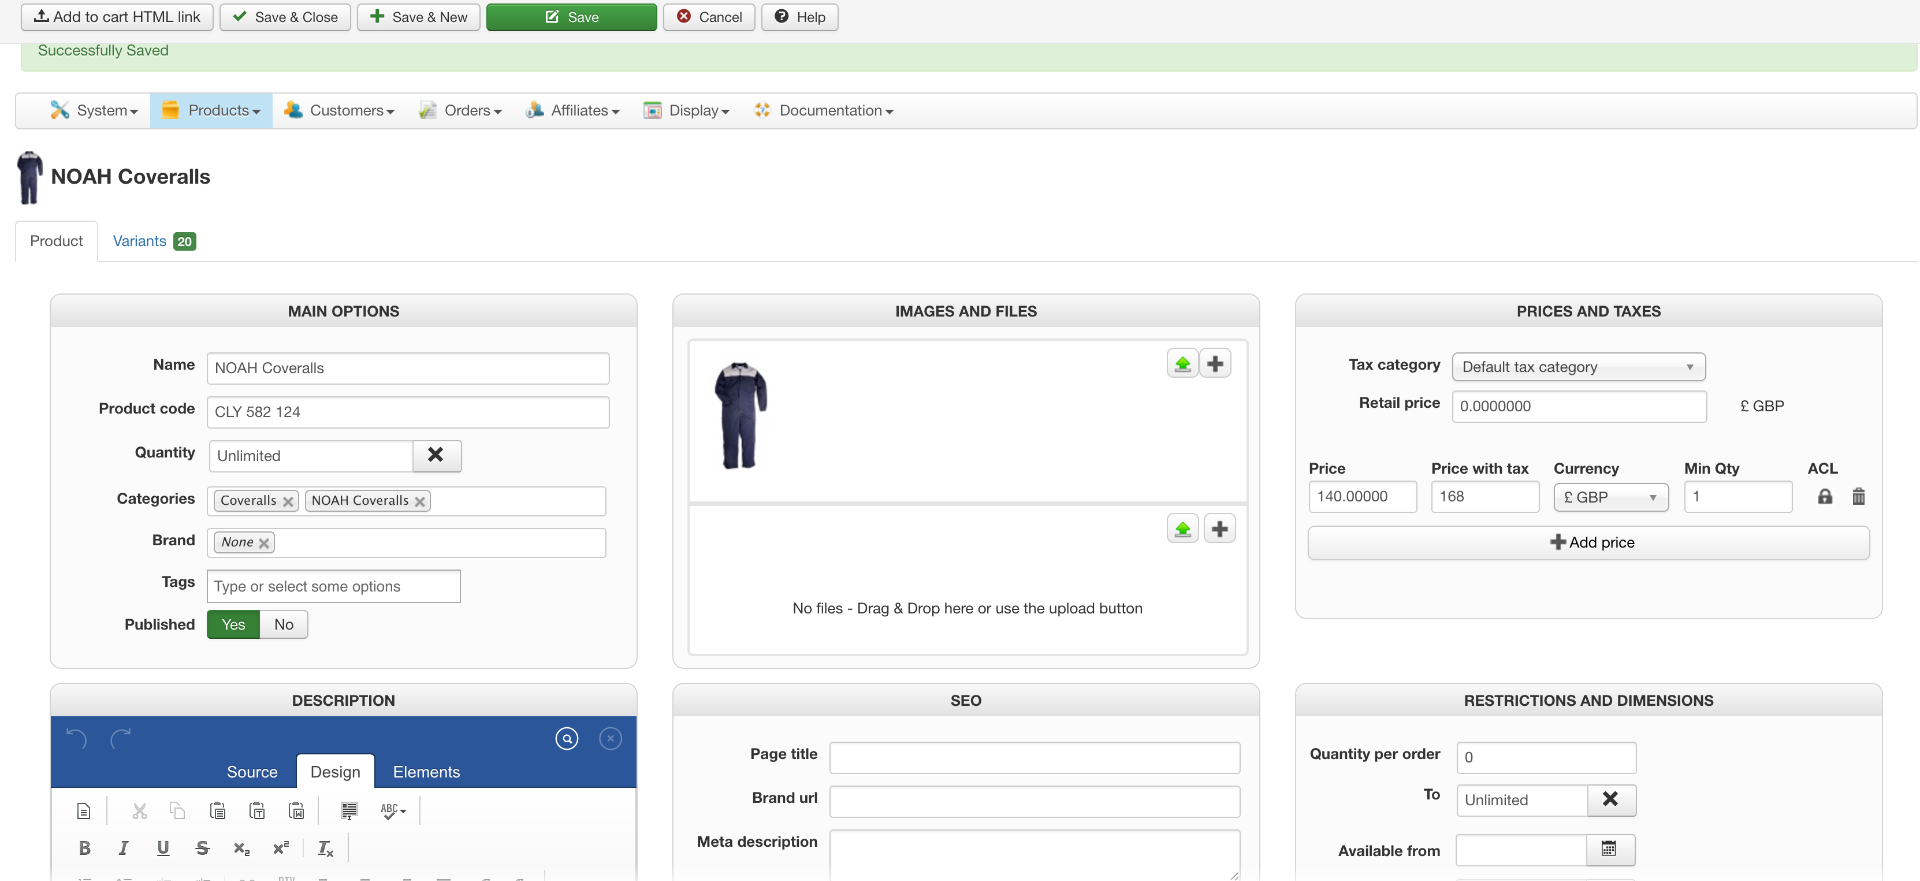The width and height of the screenshot is (1920, 881).
Task: Paste into the description editor
Action: pyautogui.click(x=218, y=811)
